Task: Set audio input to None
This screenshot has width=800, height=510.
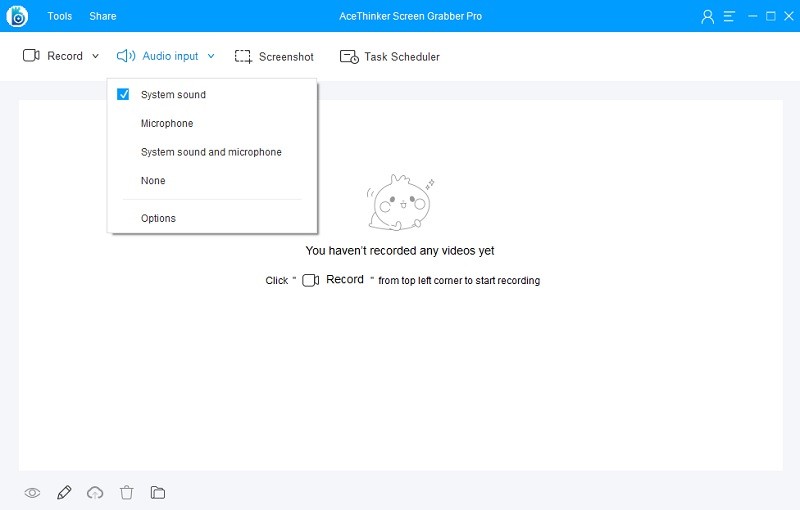Action: pyautogui.click(x=153, y=181)
